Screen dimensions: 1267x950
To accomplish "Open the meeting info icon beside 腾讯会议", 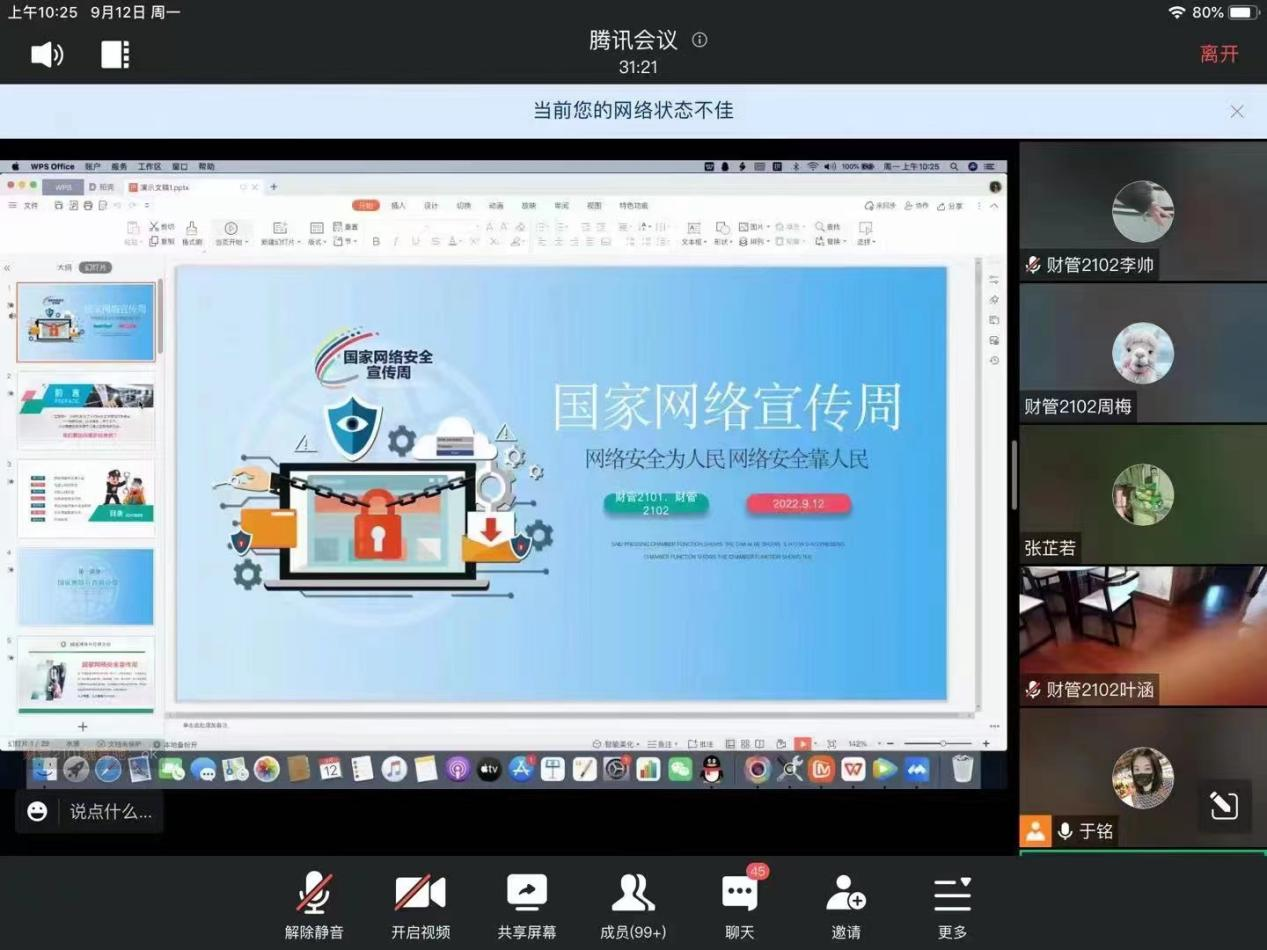I will click(700, 40).
